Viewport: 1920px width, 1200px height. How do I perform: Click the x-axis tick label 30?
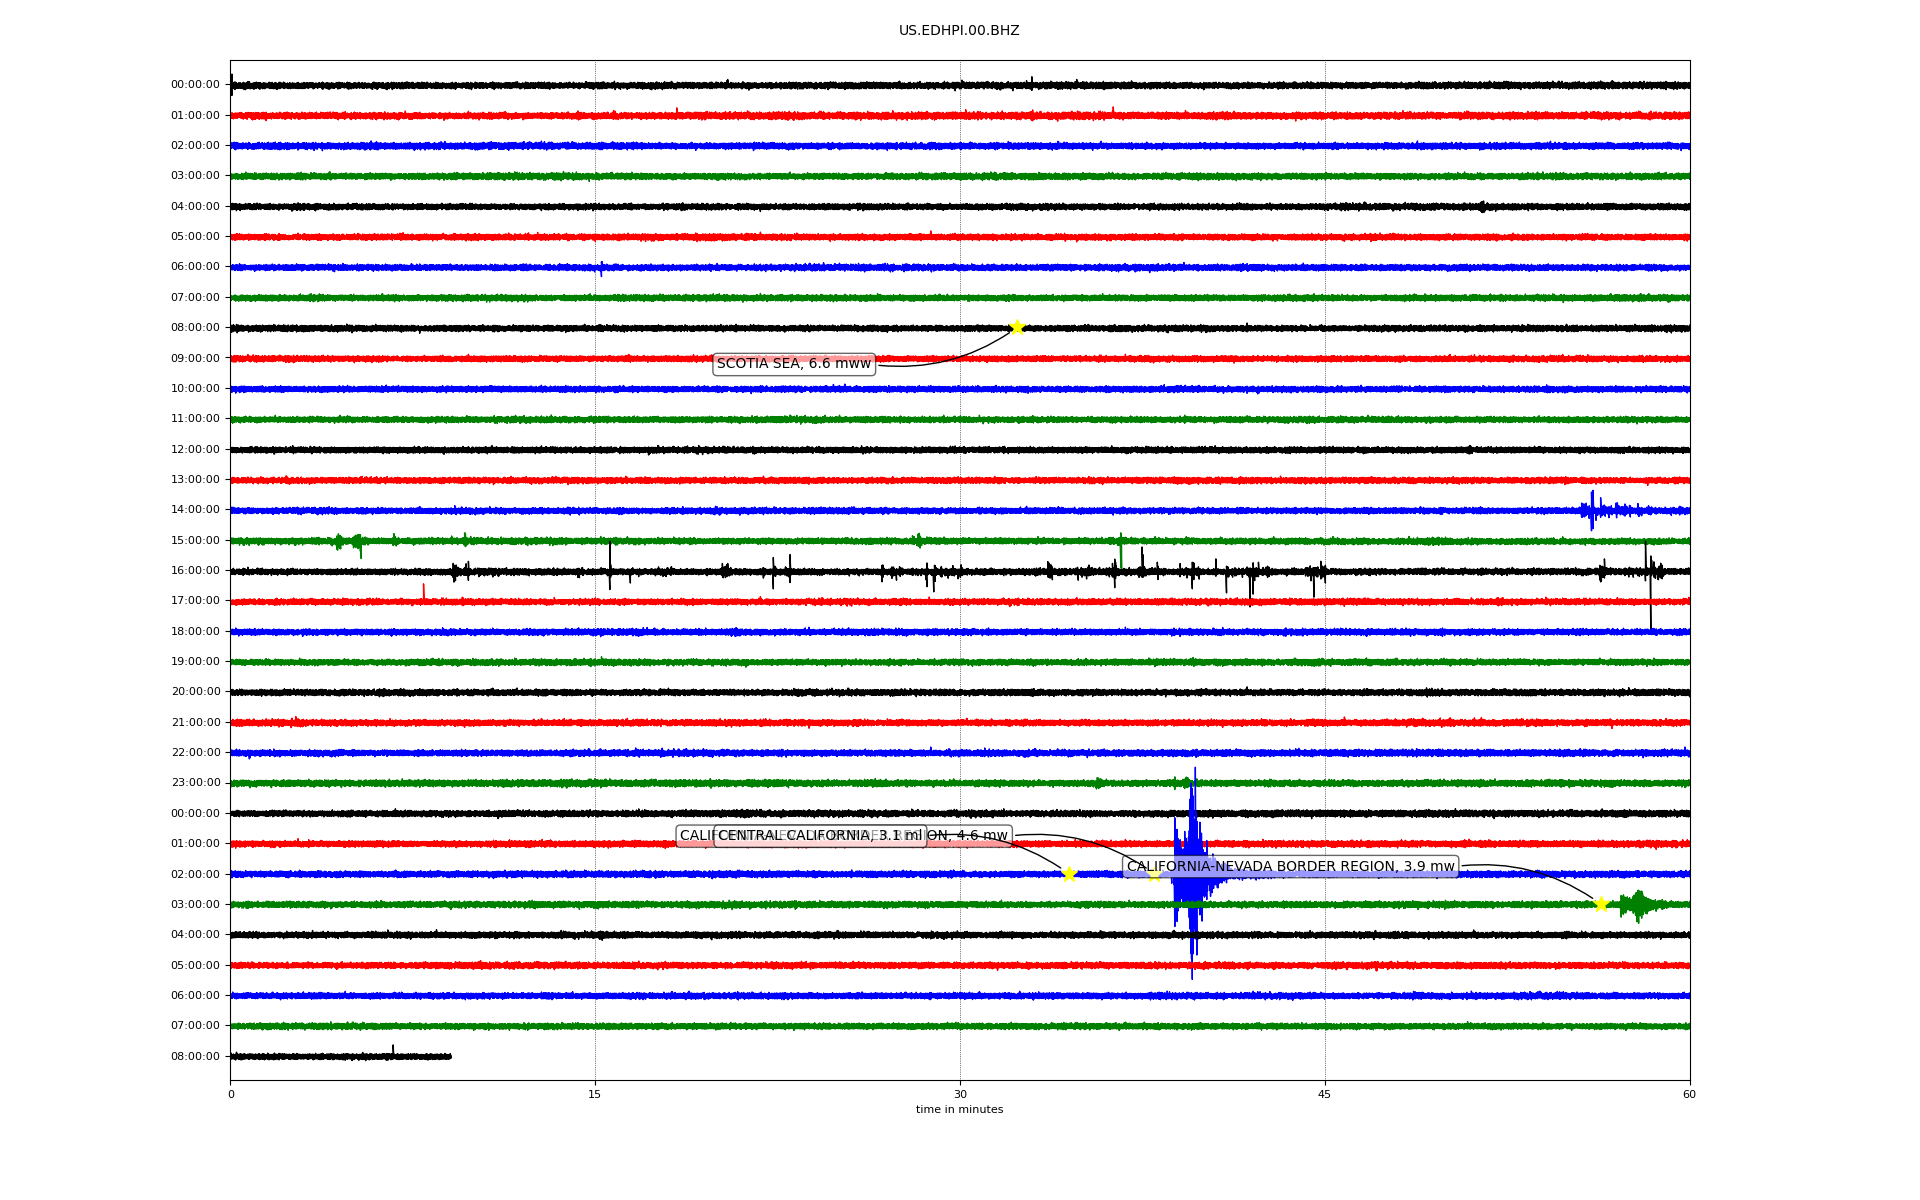(x=960, y=1094)
